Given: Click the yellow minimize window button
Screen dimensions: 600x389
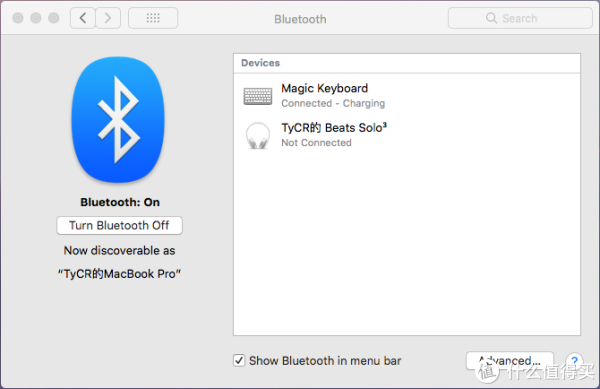Looking at the screenshot, I should coord(36,18).
